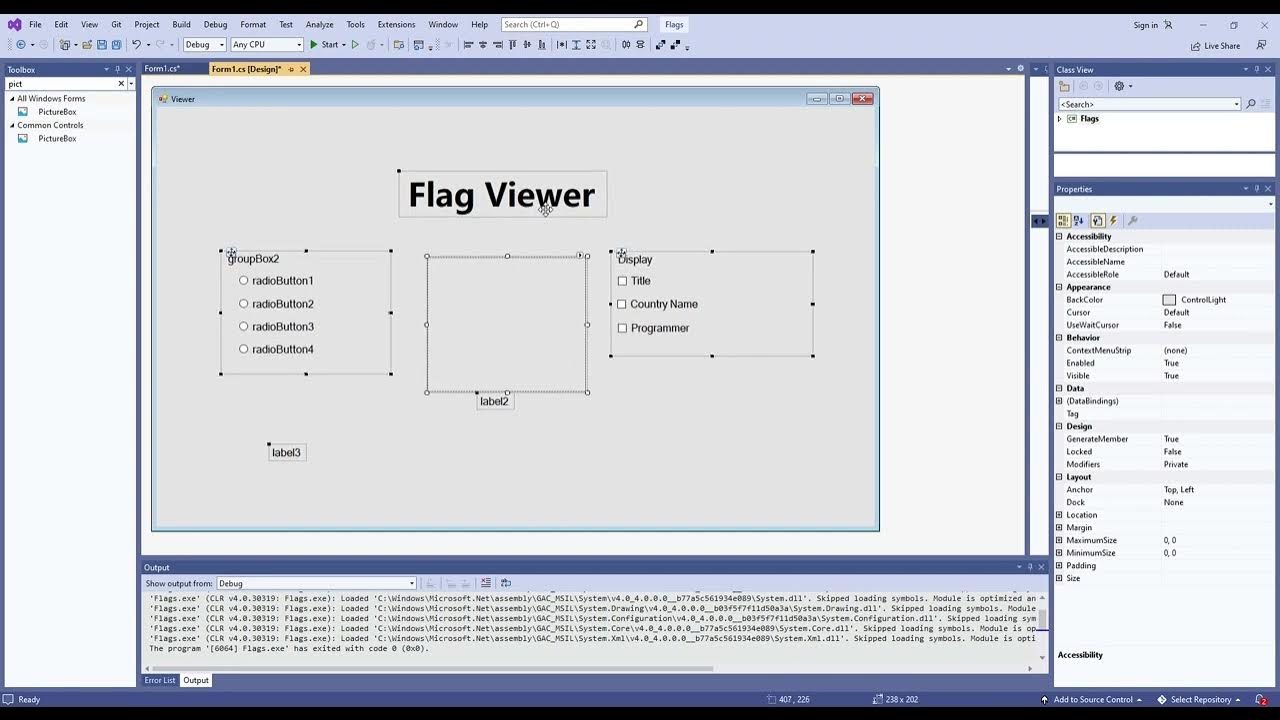Click the Output vertical scrollbar
Screen dimensions: 1280x720
pos(1041,620)
